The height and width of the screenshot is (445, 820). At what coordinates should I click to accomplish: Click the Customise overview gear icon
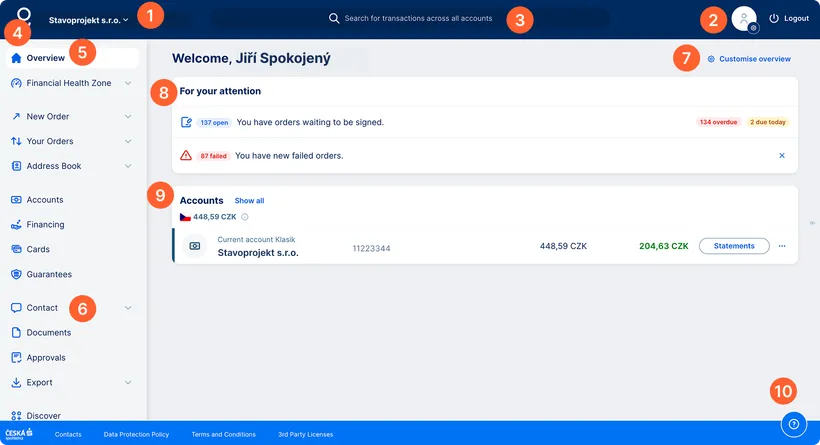[x=711, y=59]
